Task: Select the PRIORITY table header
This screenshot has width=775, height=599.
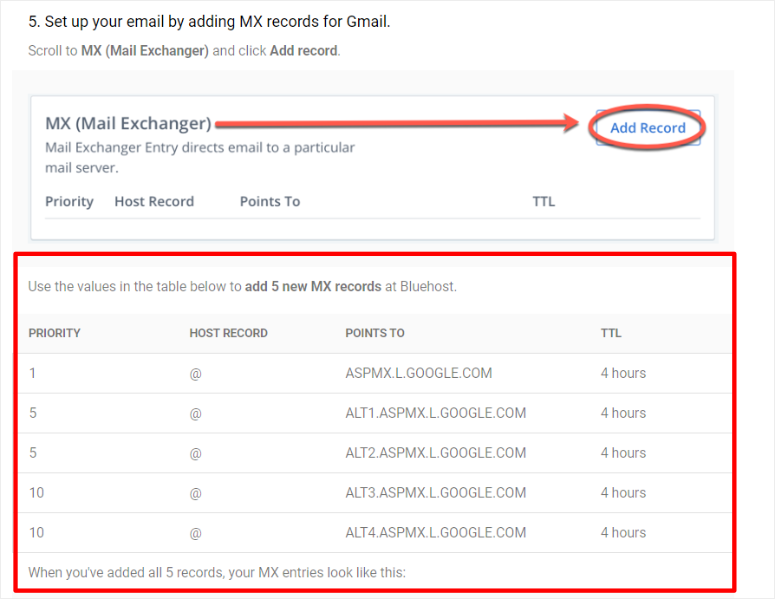Action: [x=54, y=333]
